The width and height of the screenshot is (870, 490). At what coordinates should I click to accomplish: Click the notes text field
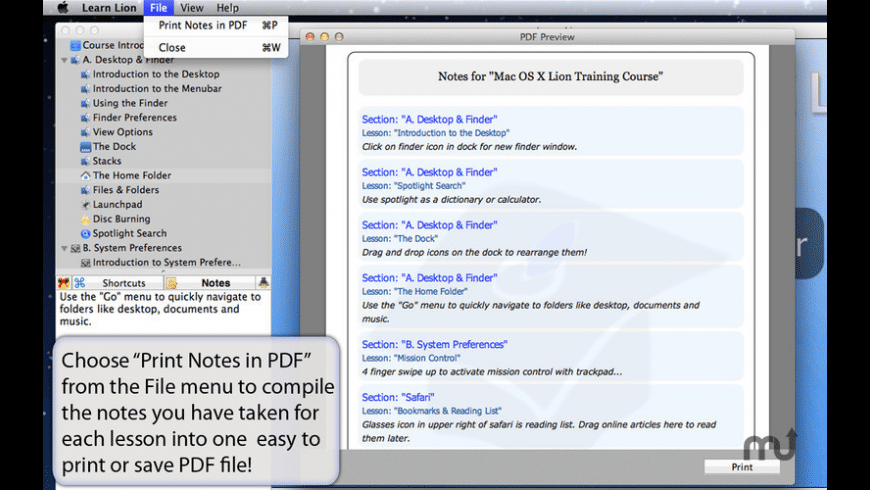coord(163,312)
